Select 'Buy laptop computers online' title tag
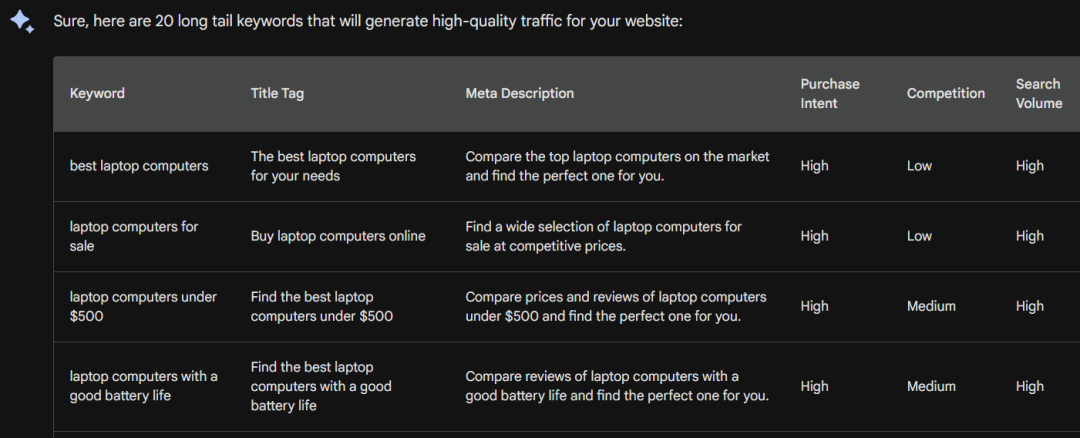 point(338,236)
